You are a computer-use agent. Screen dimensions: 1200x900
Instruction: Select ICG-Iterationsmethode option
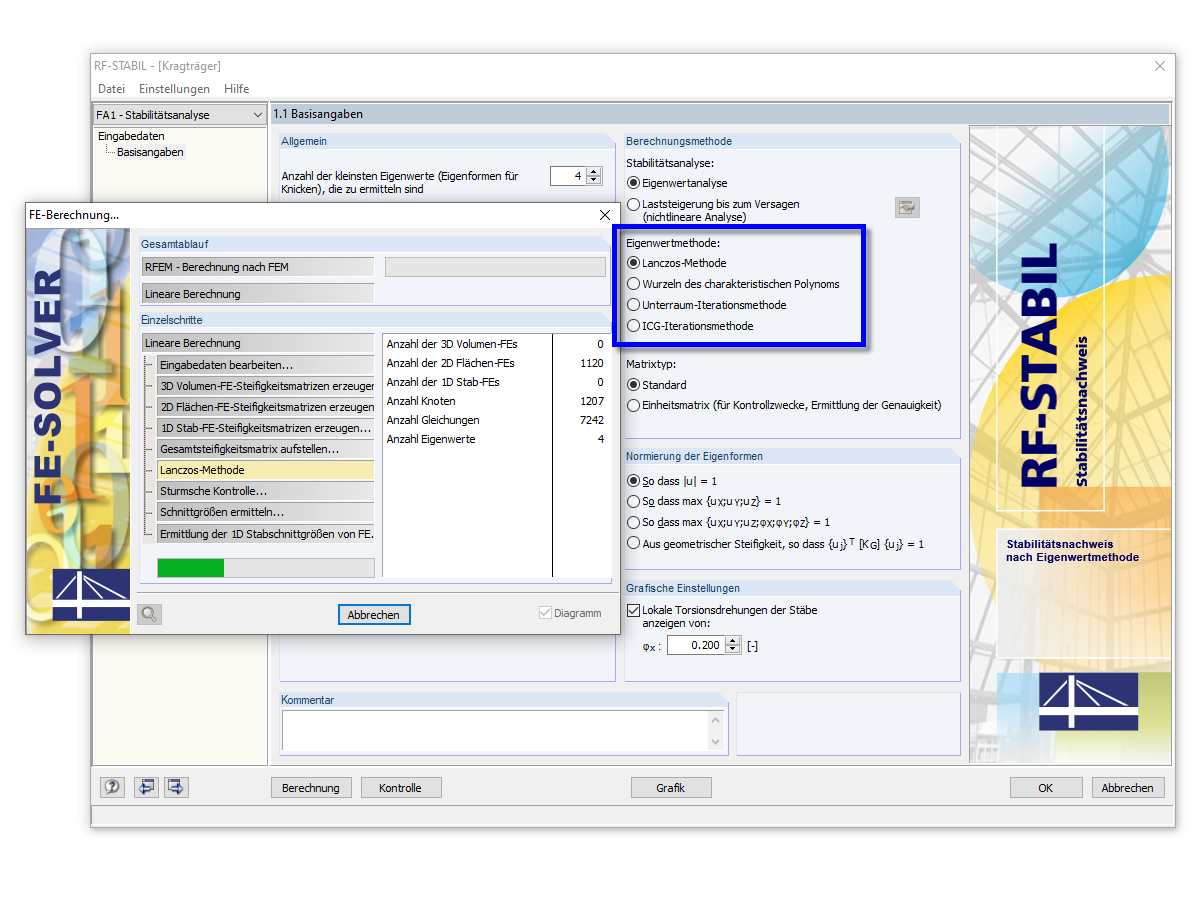[x=633, y=326]
